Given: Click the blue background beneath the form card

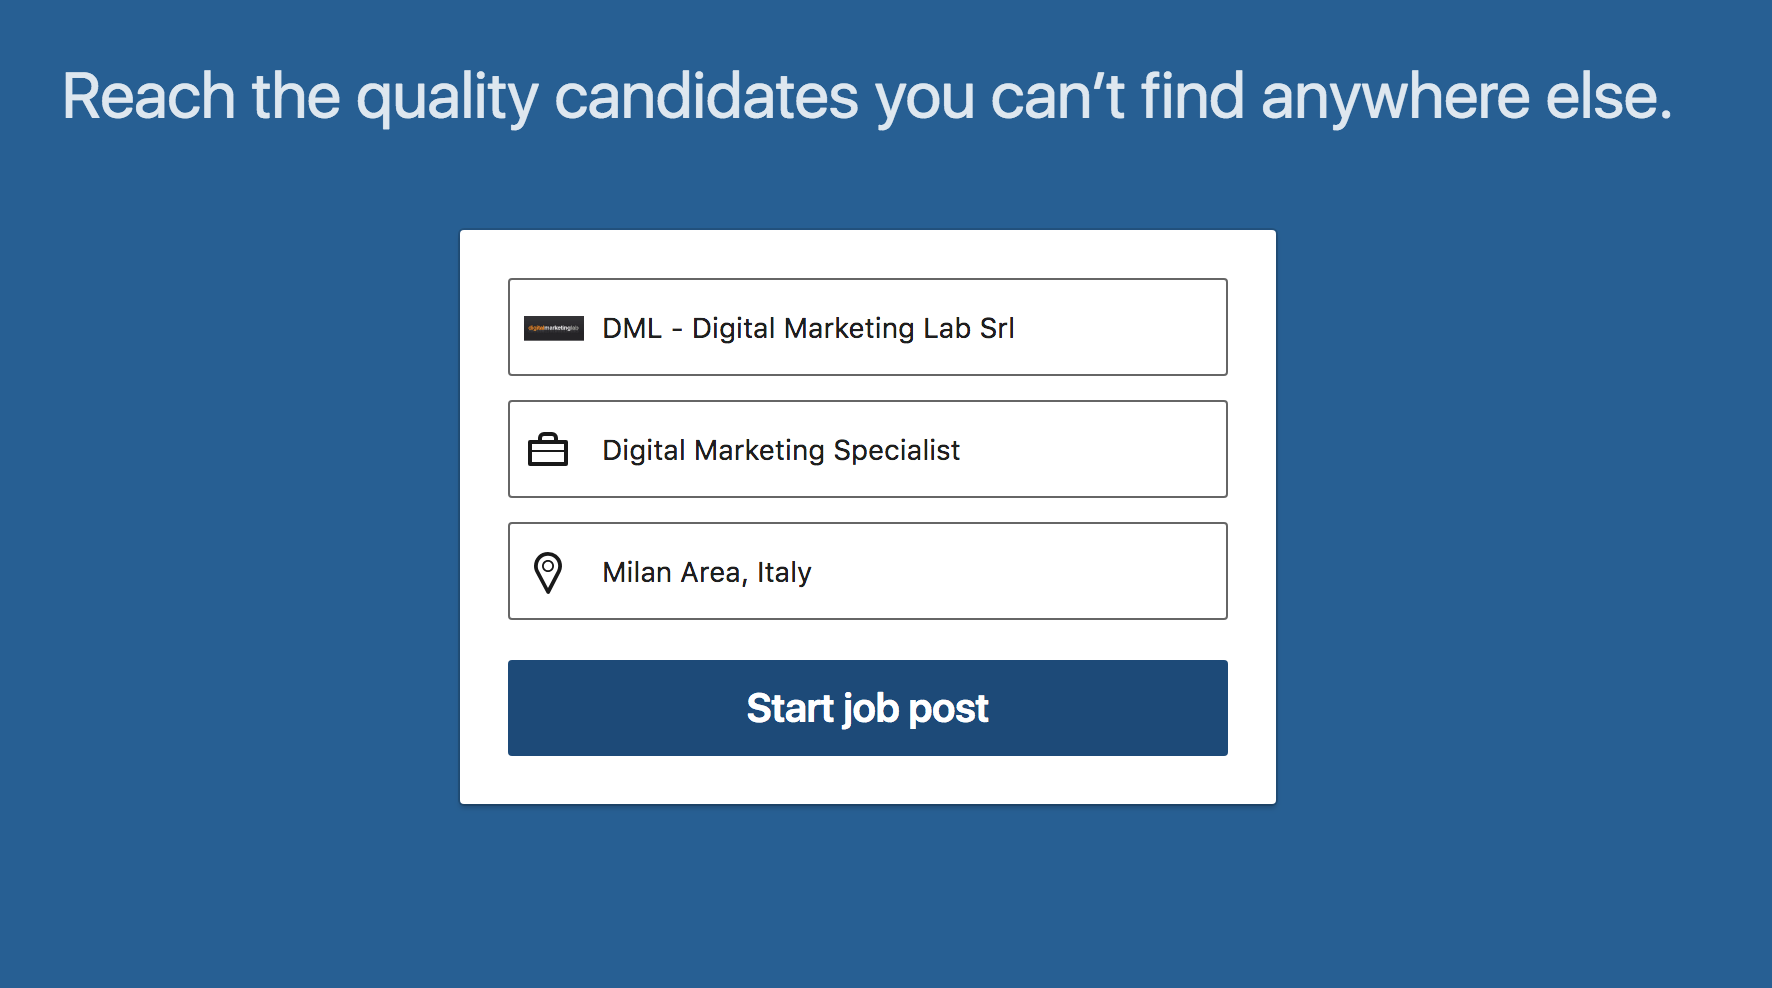Looking at the screenshot, I should (868, 895).
